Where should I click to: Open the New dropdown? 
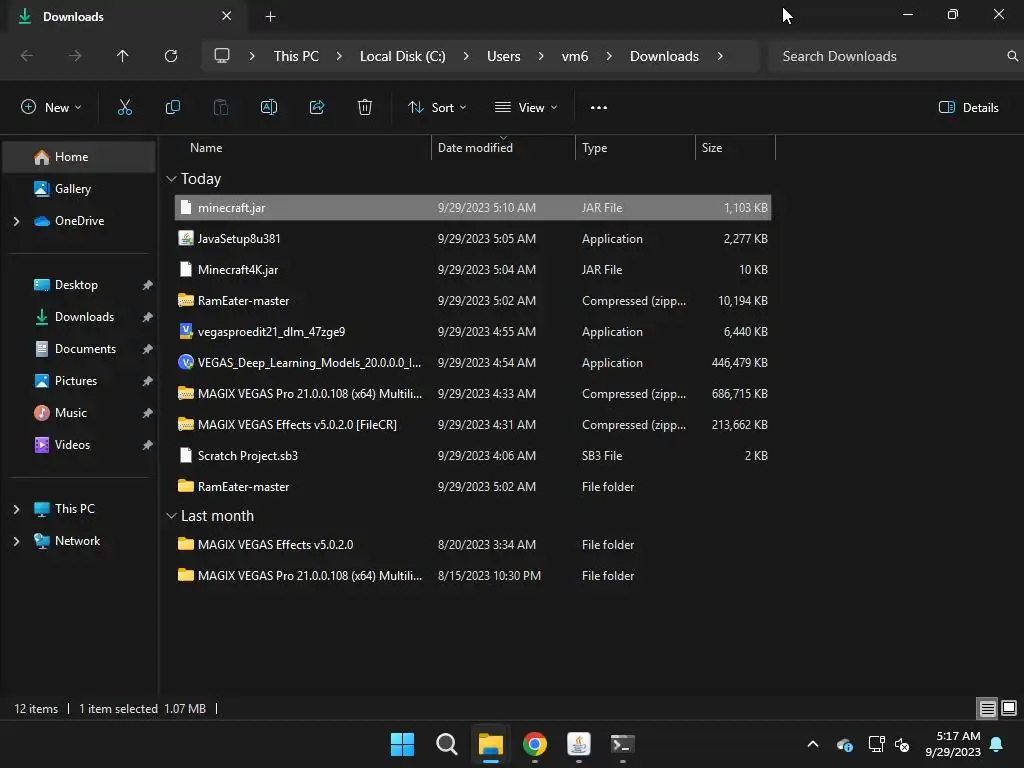coord(51,108)
